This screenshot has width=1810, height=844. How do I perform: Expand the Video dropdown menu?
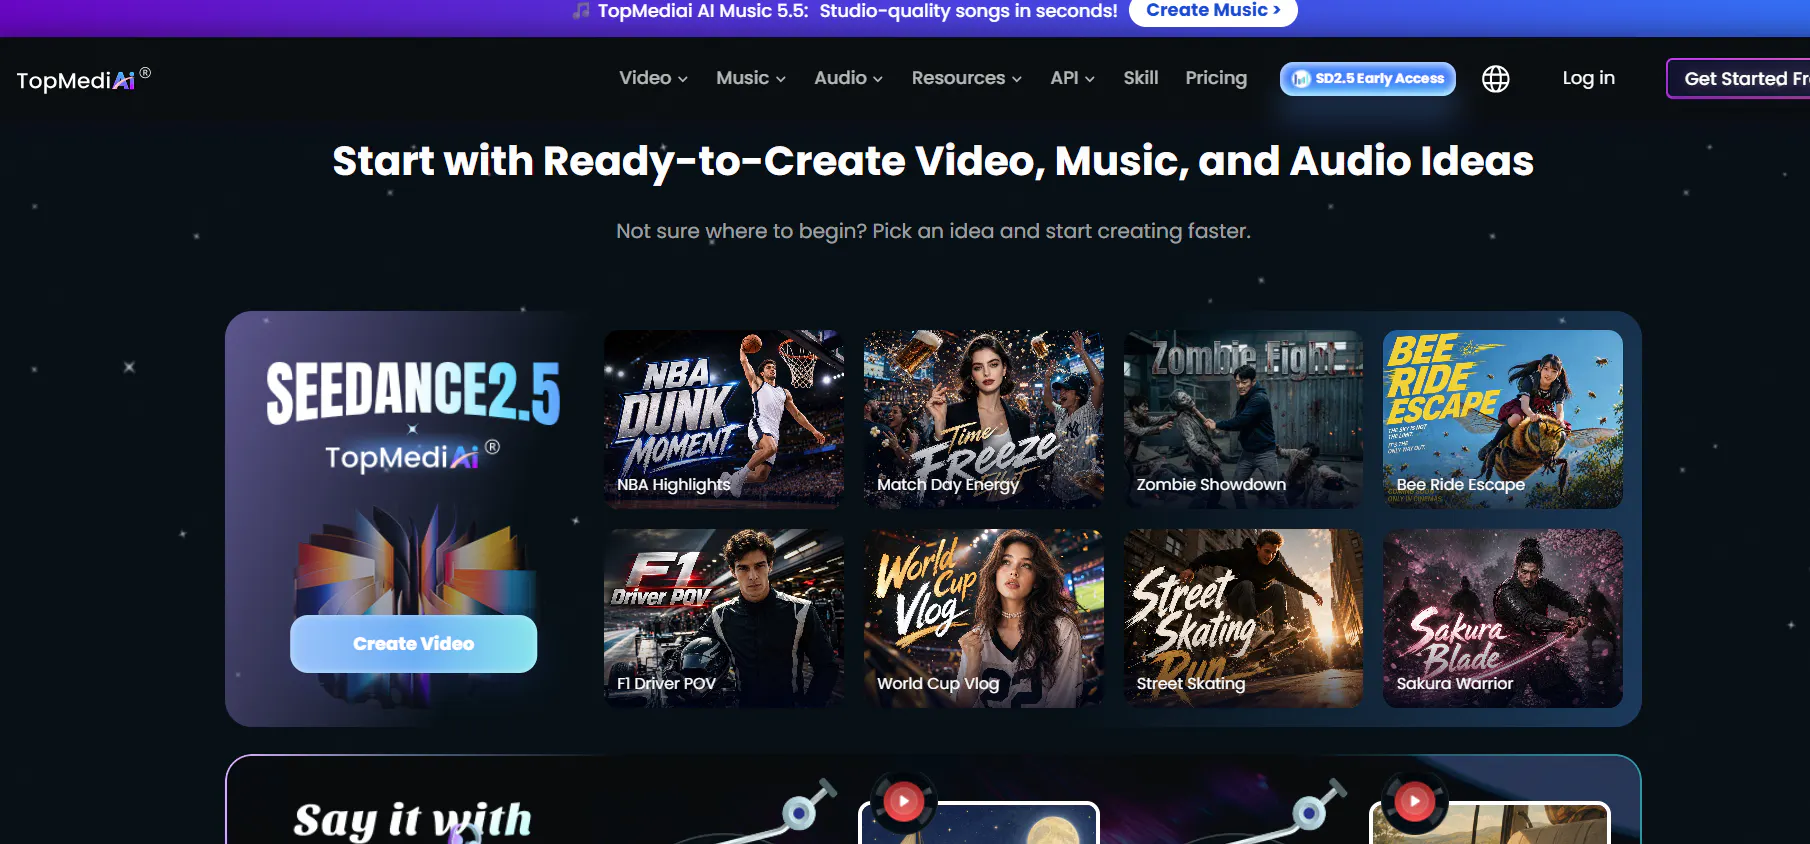coord(653,78)
